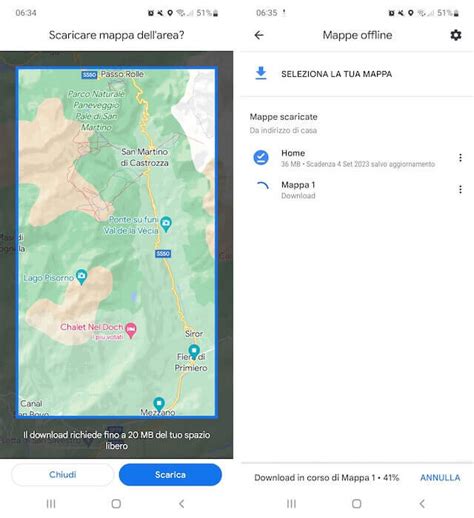Open the Home offline map entry

(357, 158)
